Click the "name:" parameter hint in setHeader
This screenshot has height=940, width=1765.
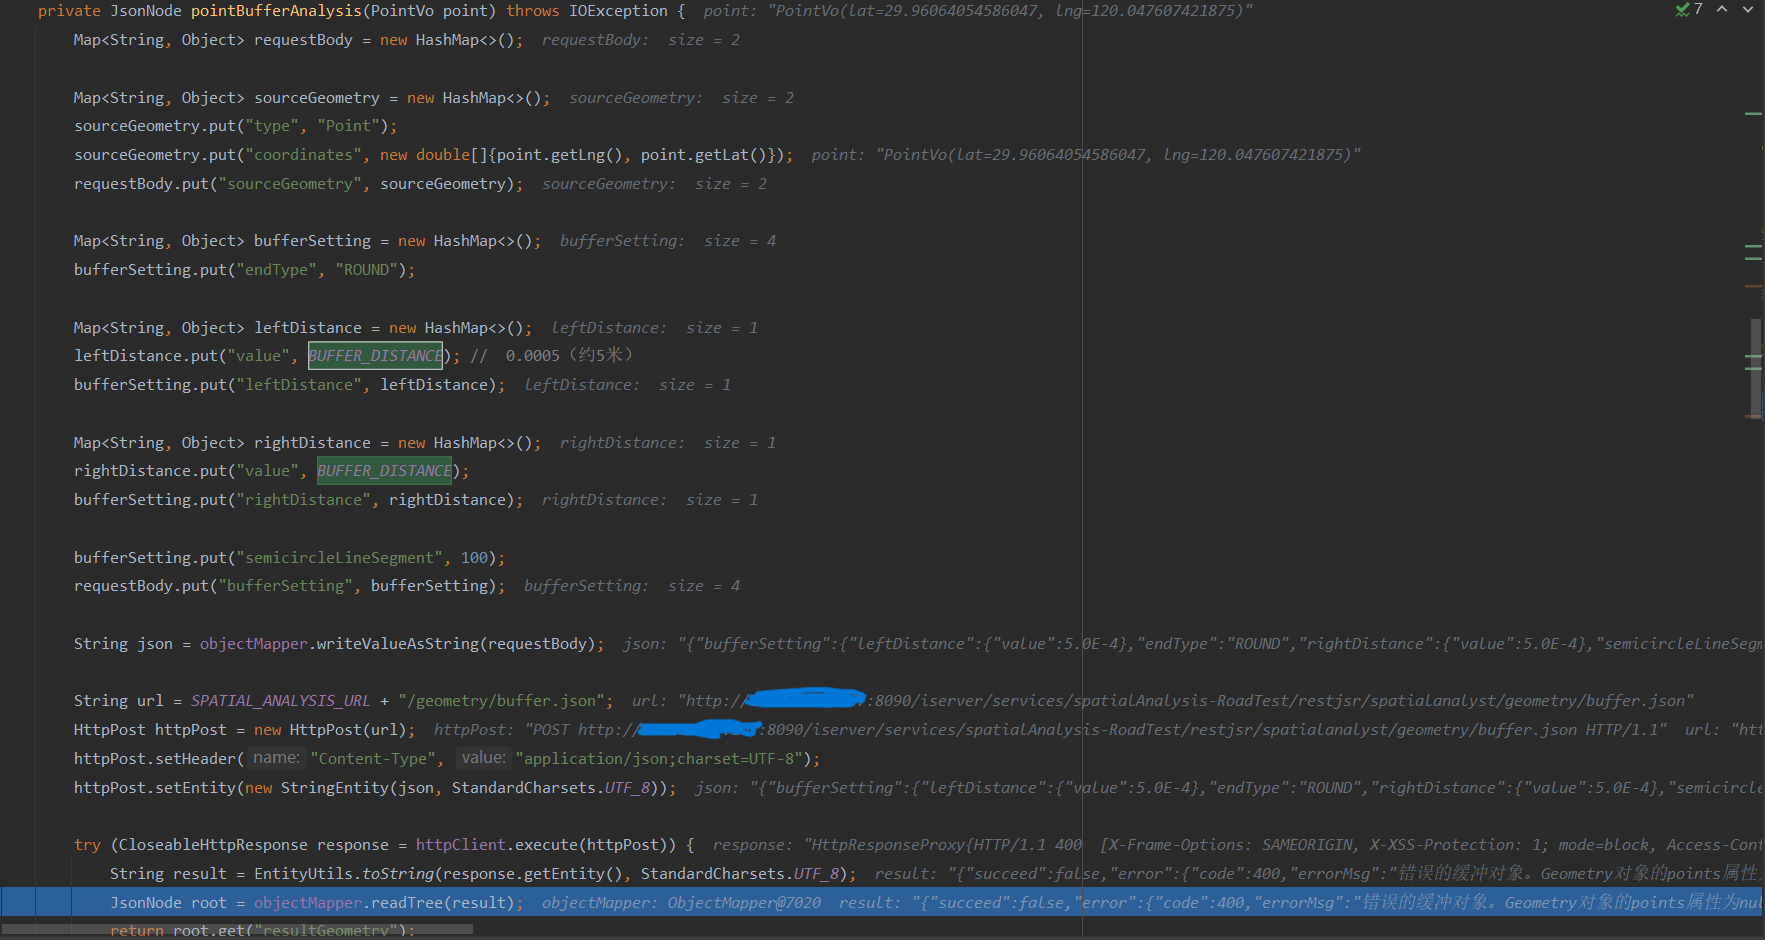coord(276,758)
